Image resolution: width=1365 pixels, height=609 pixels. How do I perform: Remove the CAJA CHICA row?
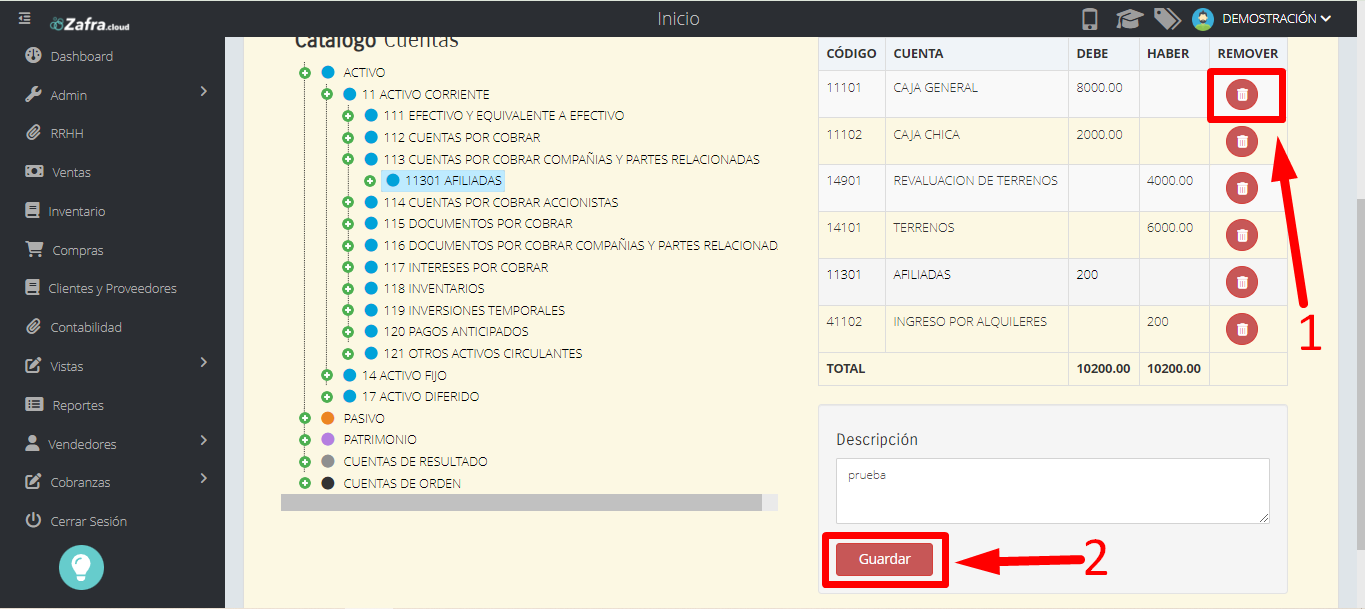coord(1242,142)
